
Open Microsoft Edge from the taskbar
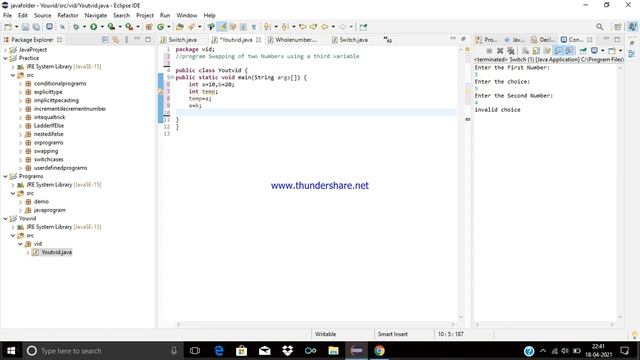coord(219,351)
